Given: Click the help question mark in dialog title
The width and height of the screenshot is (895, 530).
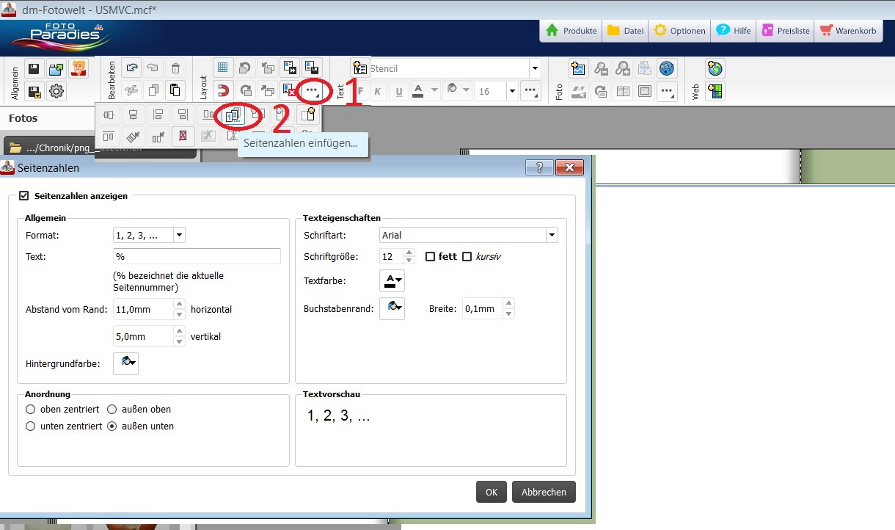Looking at the screenshot, I should click(x=538, y=168).
